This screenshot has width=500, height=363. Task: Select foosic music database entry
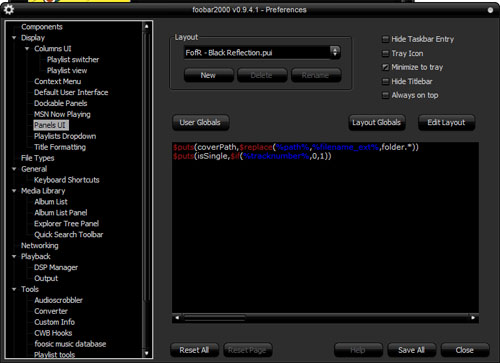coord(70,344)
